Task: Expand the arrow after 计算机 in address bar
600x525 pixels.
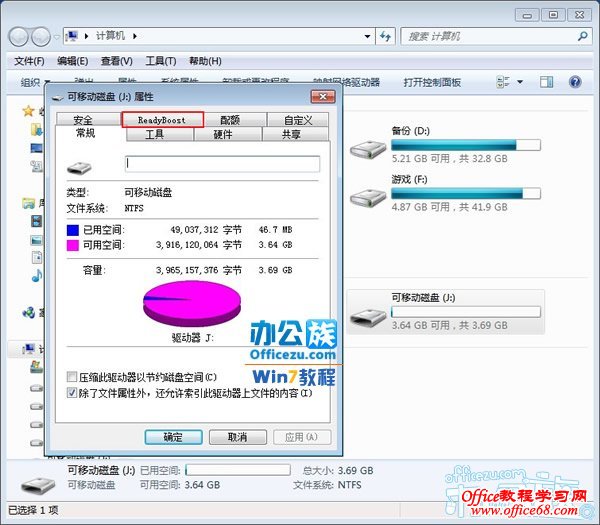Action: pos(135,36)
